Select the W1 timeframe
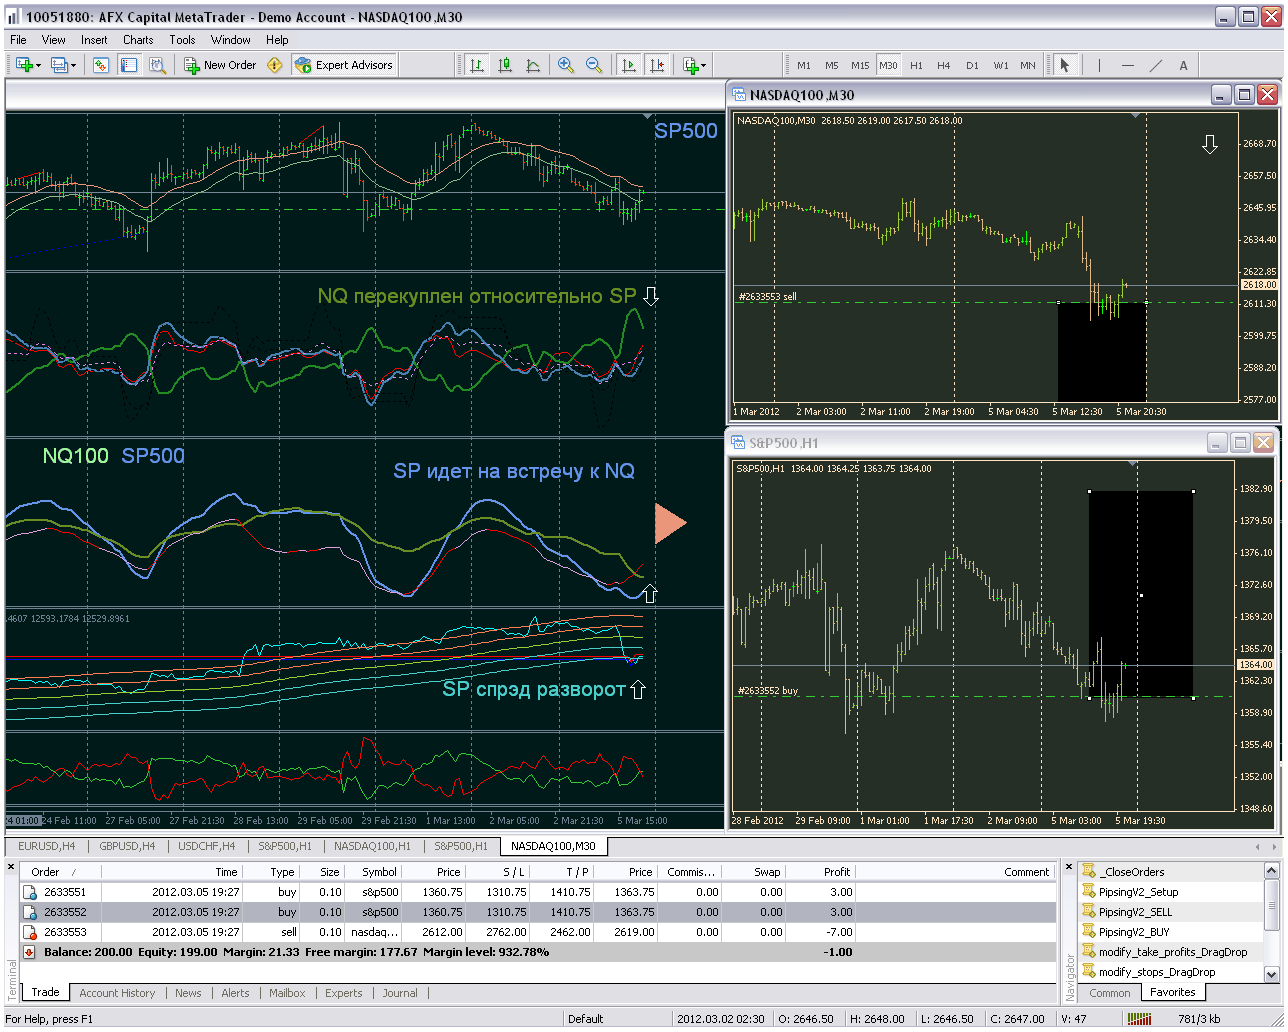The image size is (1288, 1032). pos(1000,65)
